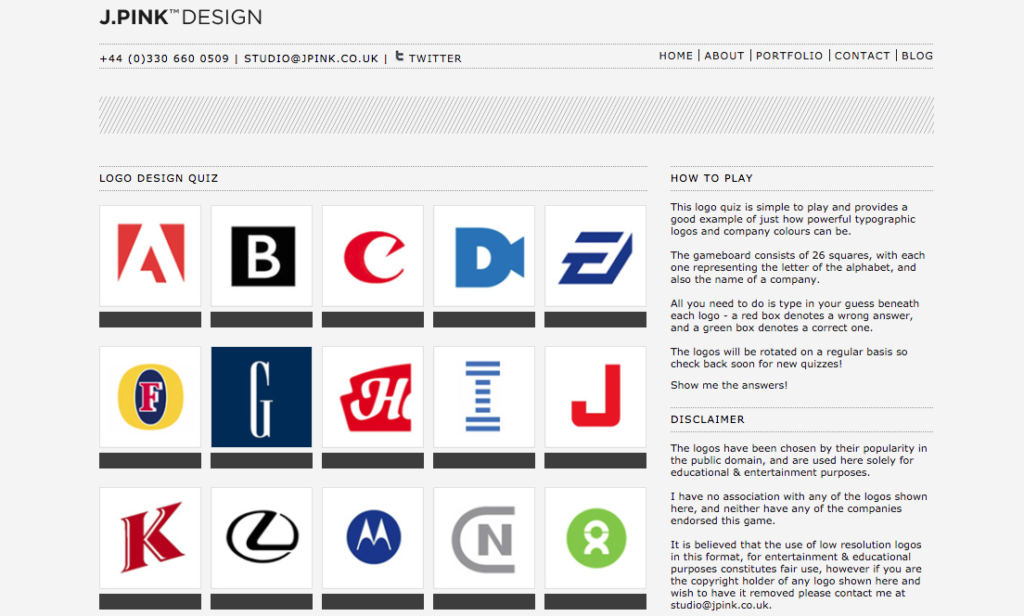
Task: Click the Lexus L oval logo
Action: pyautogui.click(x=261, y=538)
